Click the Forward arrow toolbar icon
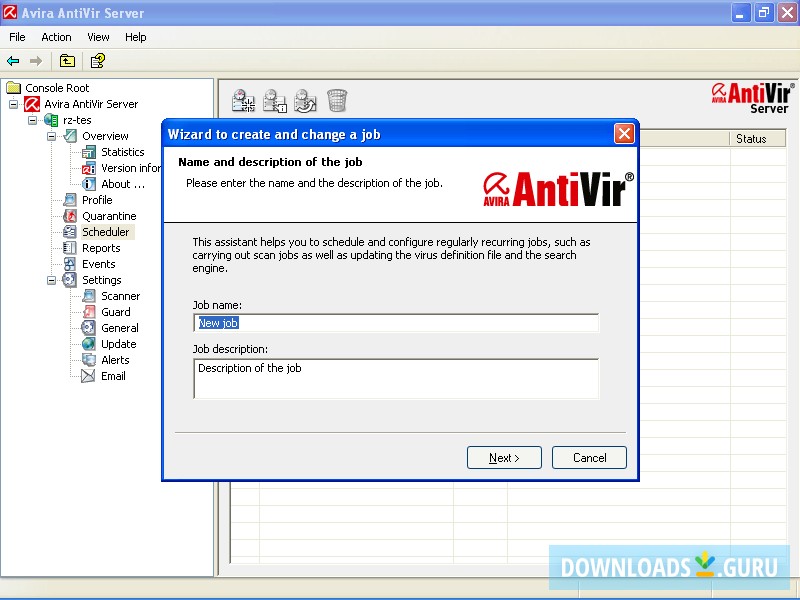This screenshot has height=600, width=800. click(36, 61)
